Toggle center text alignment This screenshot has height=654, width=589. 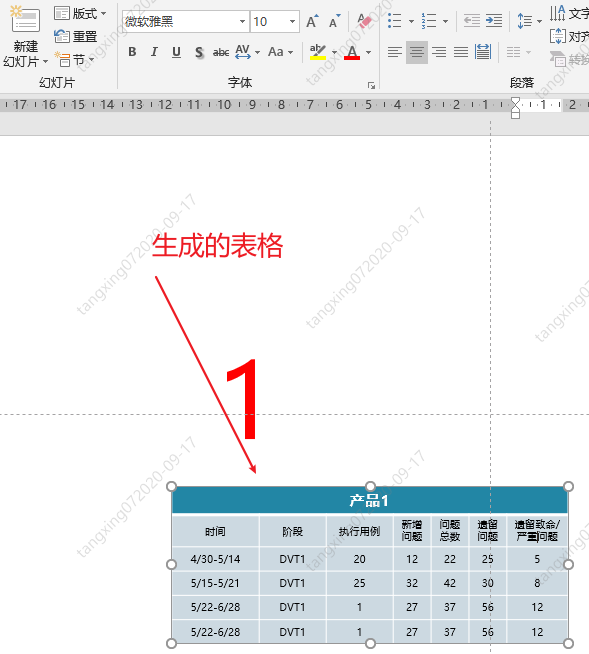coord(417,52)
